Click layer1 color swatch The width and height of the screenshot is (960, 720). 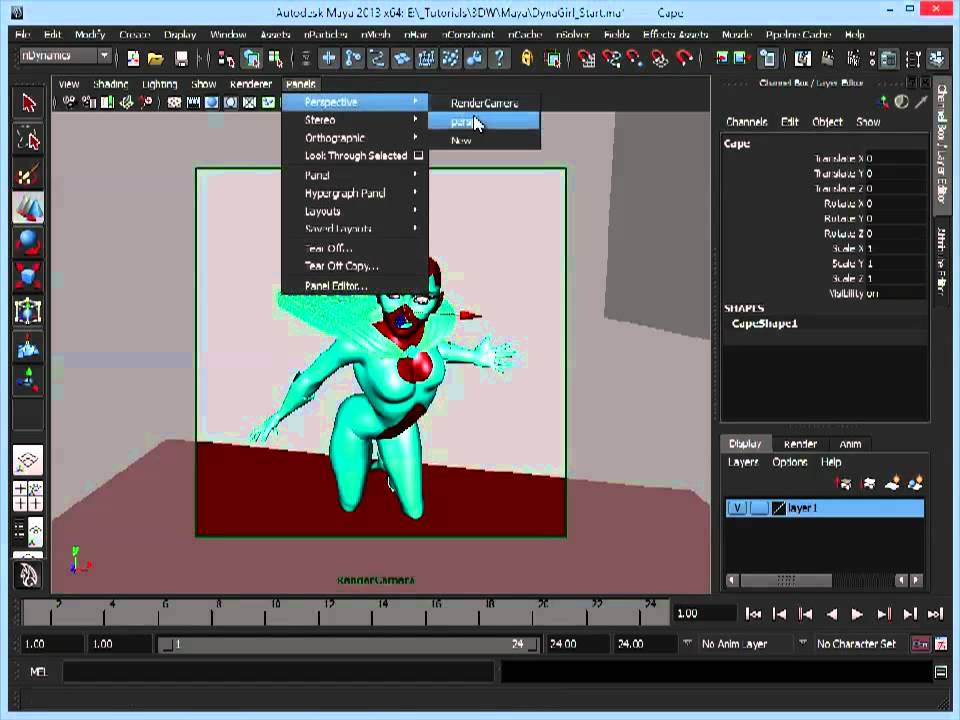pos(779,508)
